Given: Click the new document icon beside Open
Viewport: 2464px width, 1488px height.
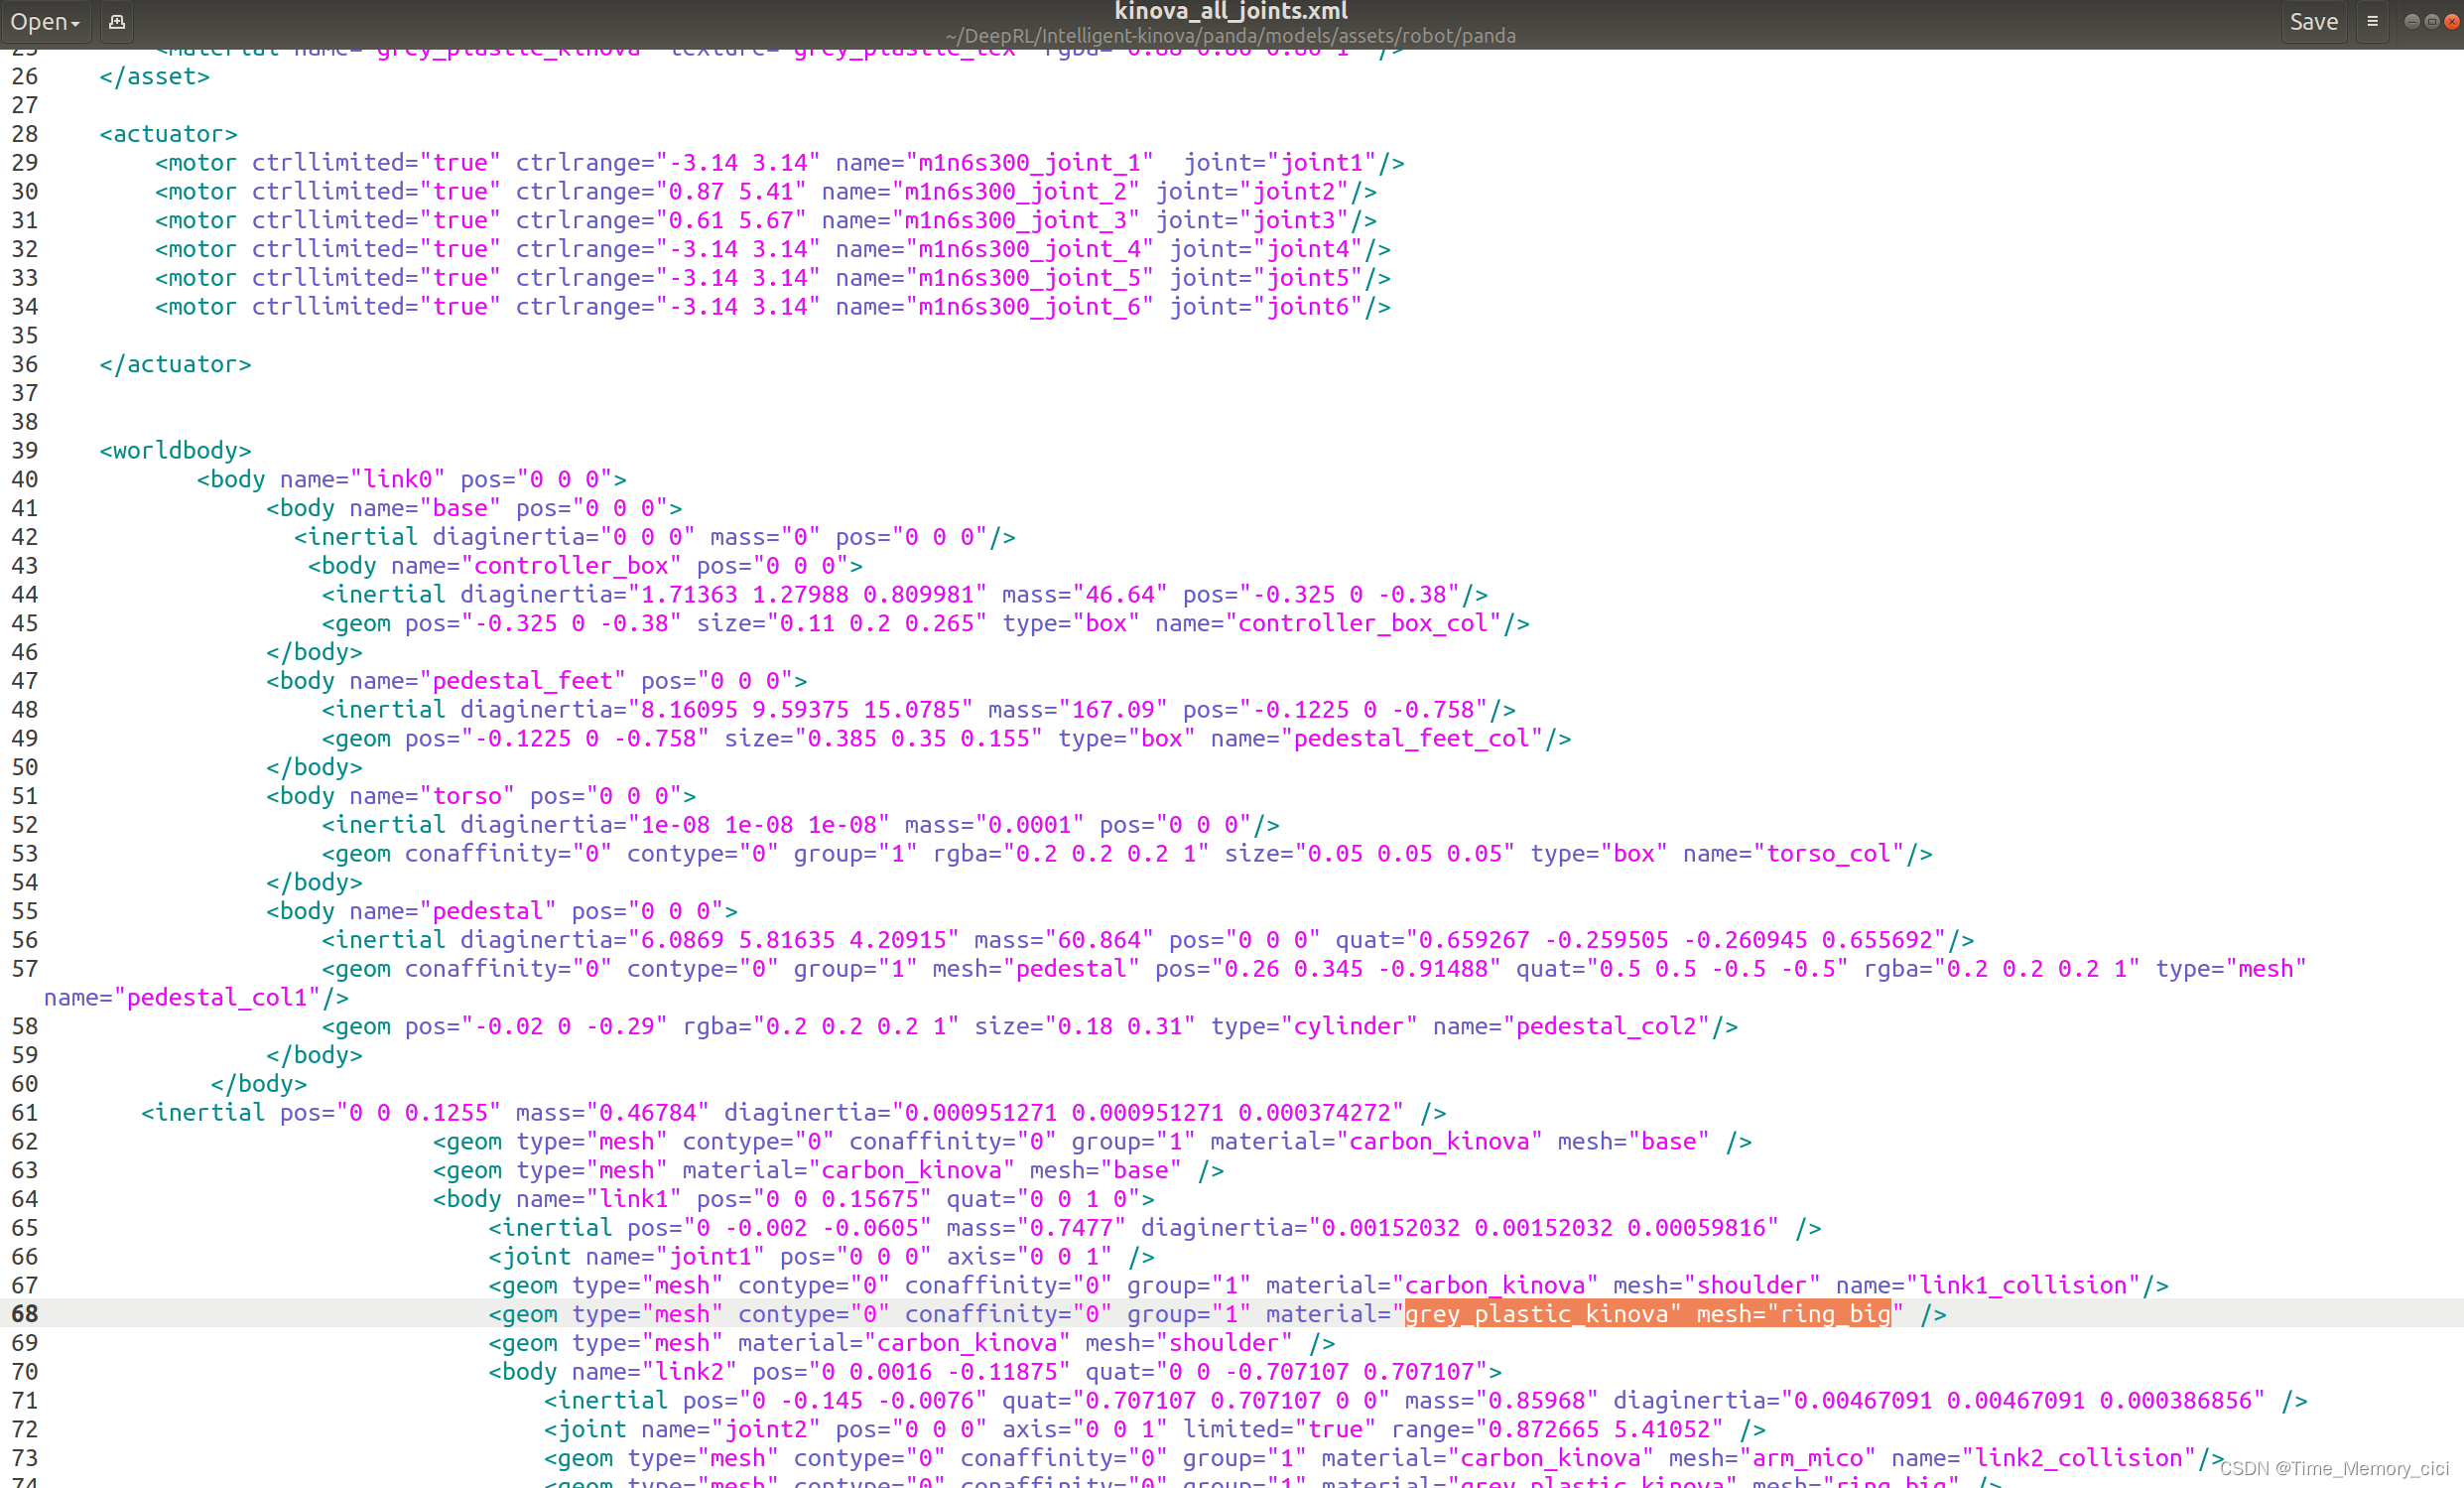Looking at the screenshot, I should [117, 21].
